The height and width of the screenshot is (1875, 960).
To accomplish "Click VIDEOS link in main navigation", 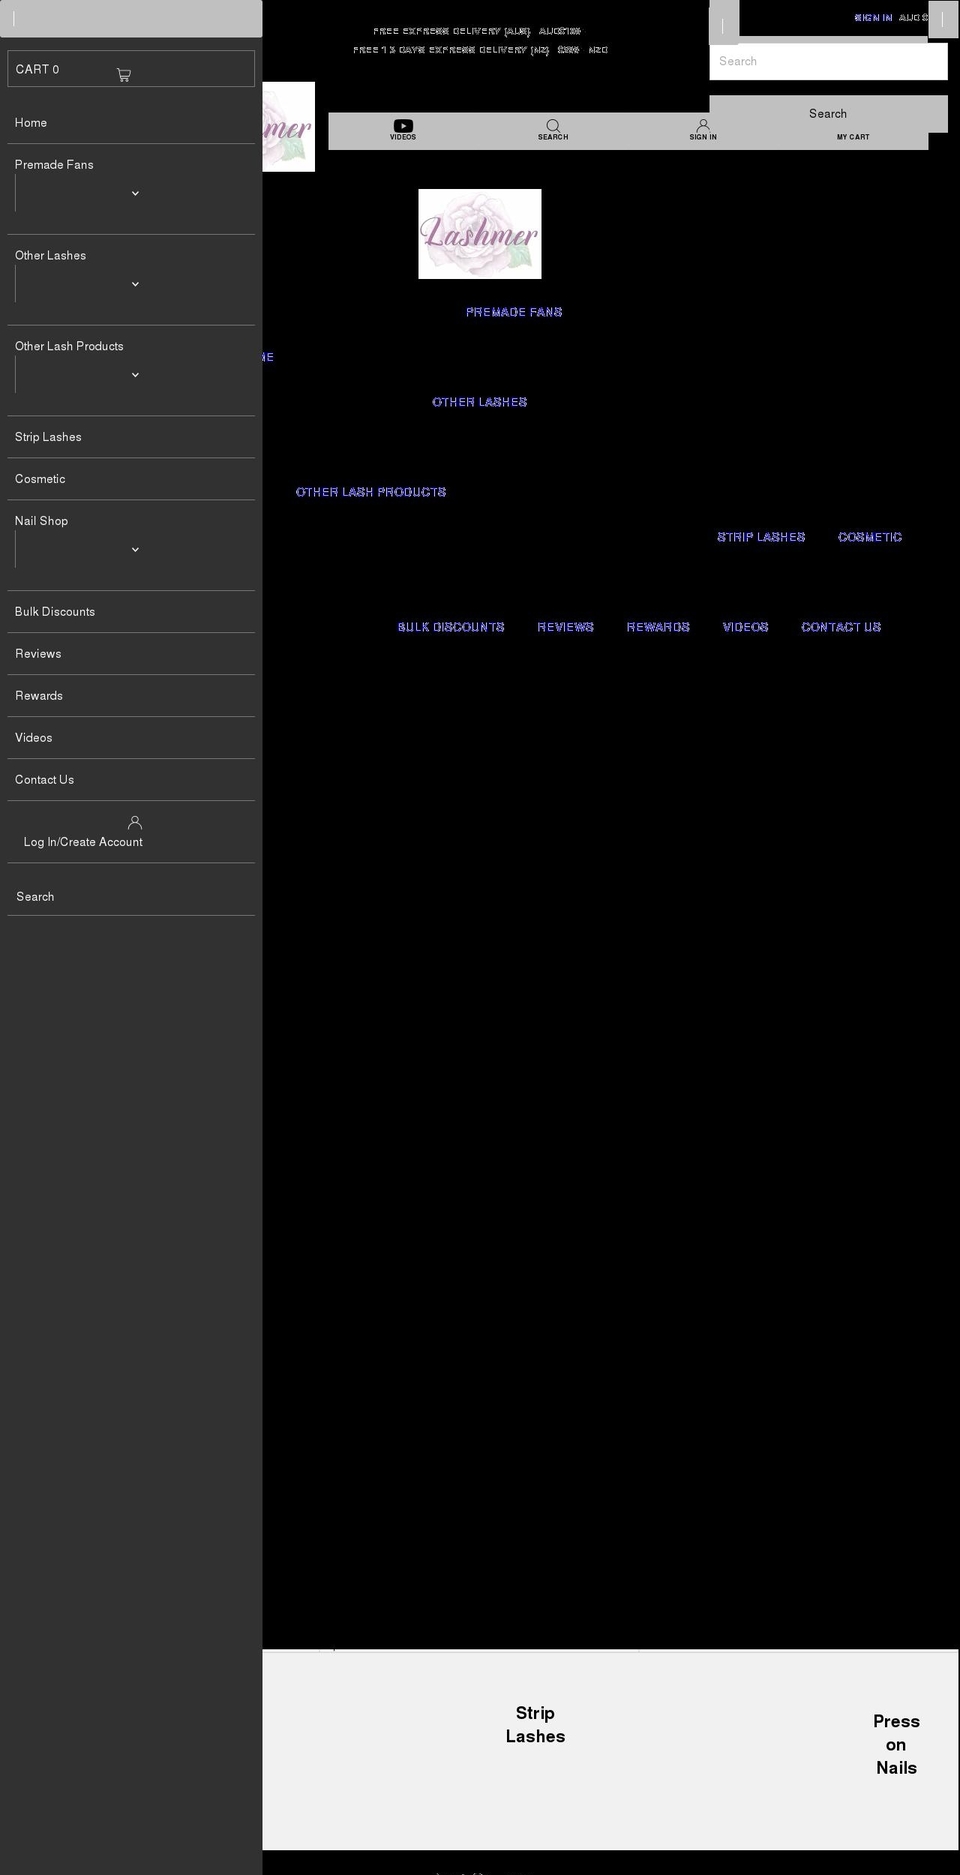I will [x=745, y=627].
